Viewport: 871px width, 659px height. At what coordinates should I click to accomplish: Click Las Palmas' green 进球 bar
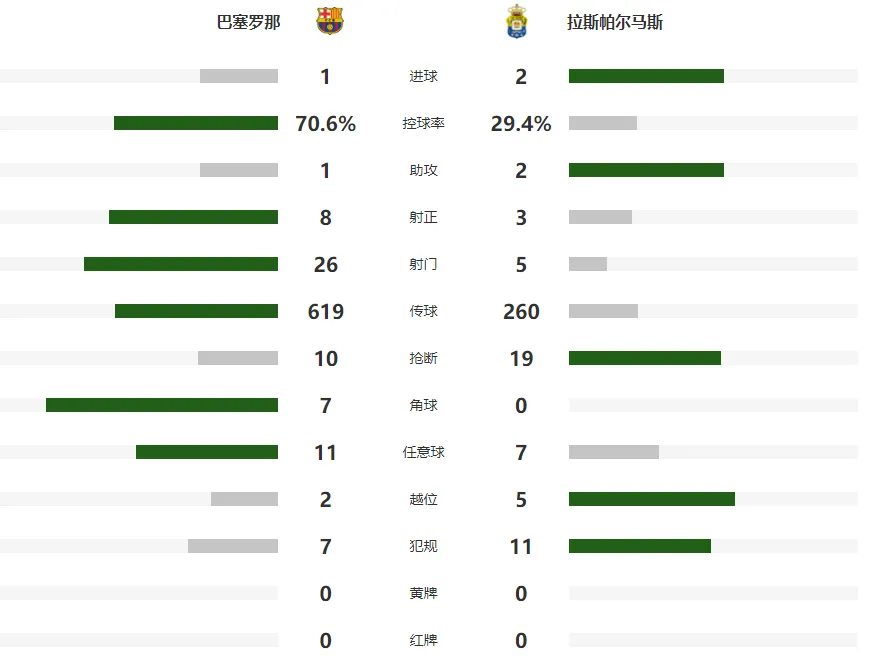point(646,76)
